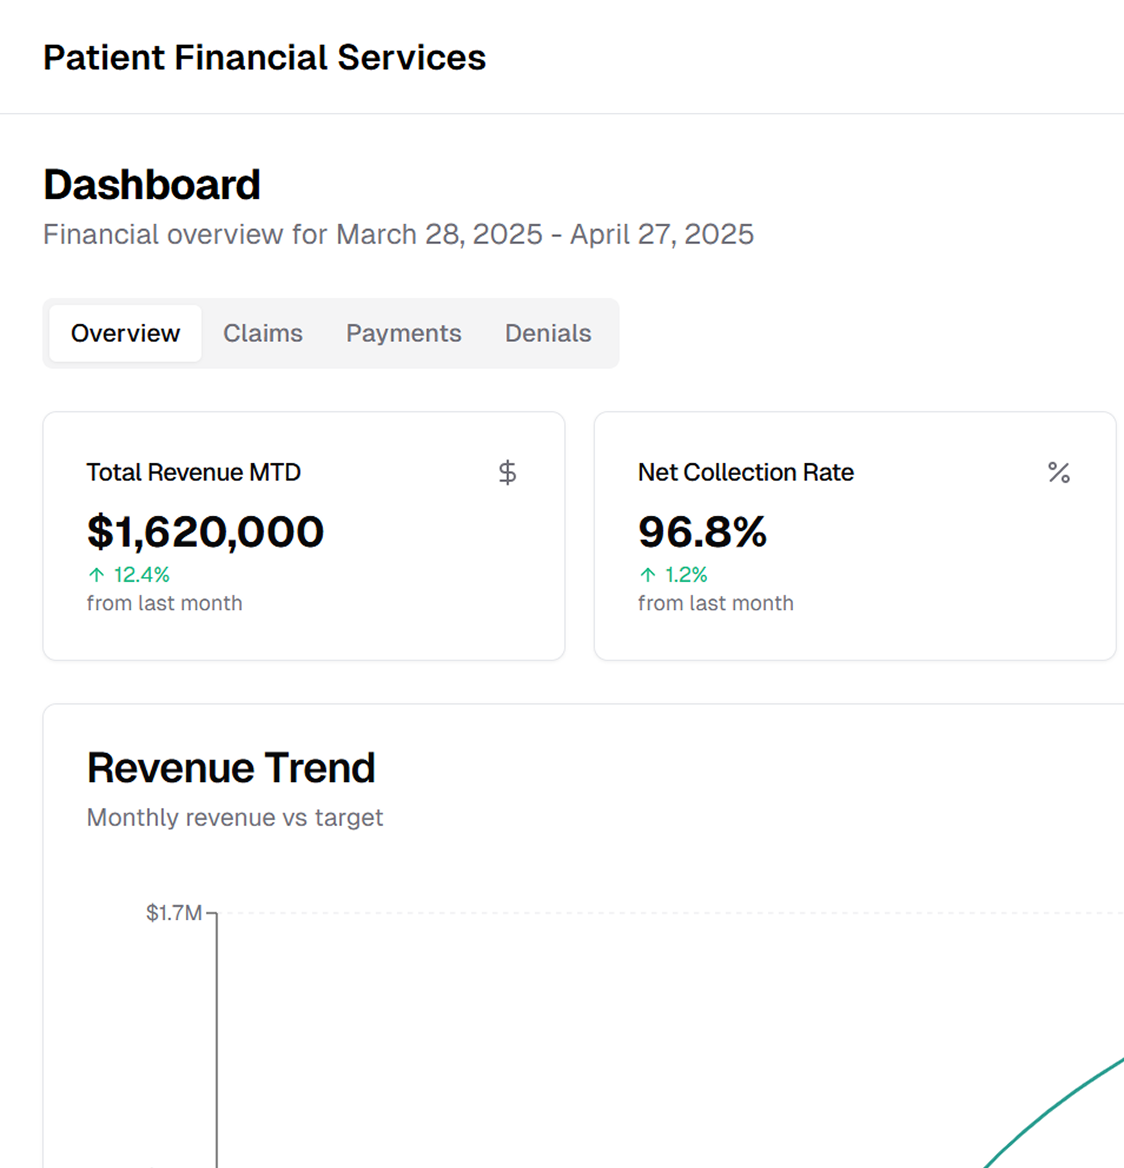
Task: Click the green up arrow beside 1.2%
Action: pyautogui.click(x=648, y=575)
